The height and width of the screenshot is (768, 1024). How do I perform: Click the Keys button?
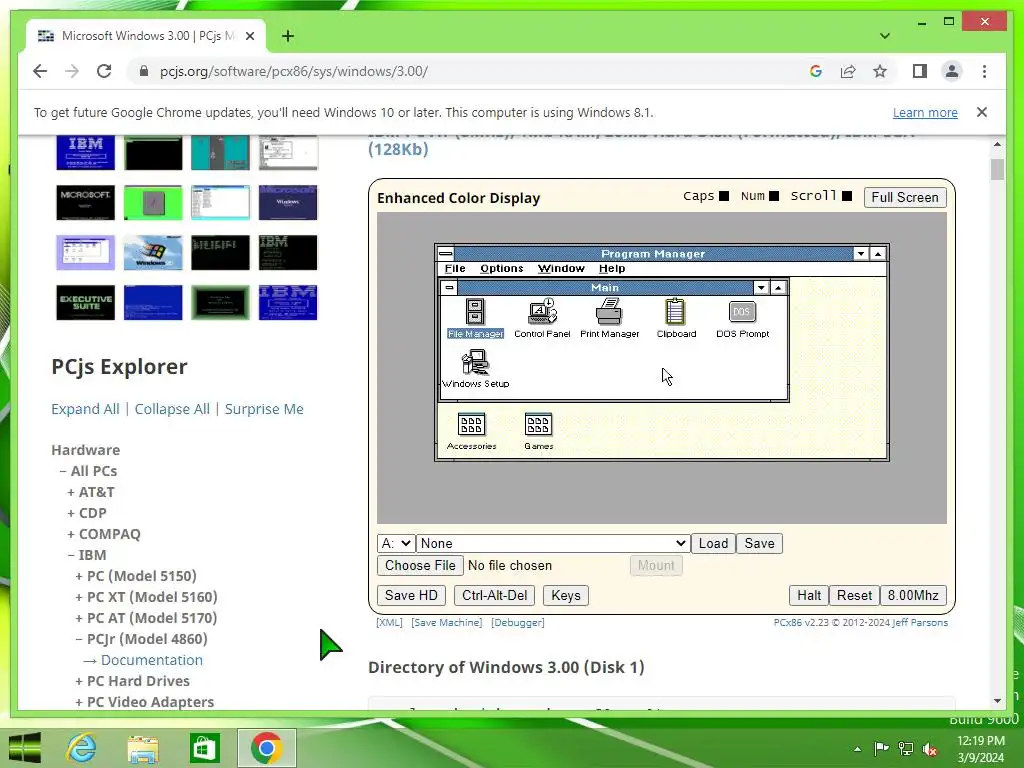[566, 596]
